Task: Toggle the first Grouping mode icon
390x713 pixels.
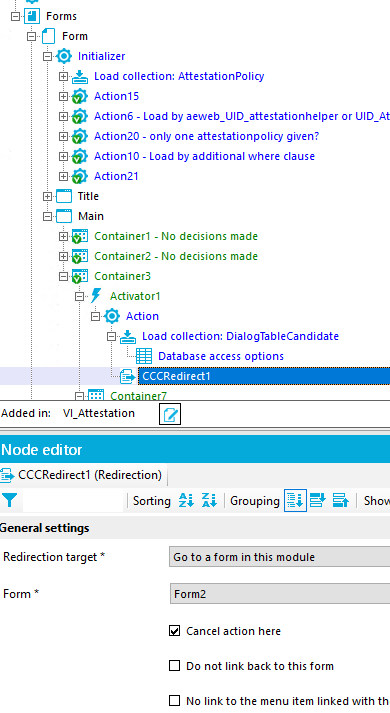Action: [295, 501]
